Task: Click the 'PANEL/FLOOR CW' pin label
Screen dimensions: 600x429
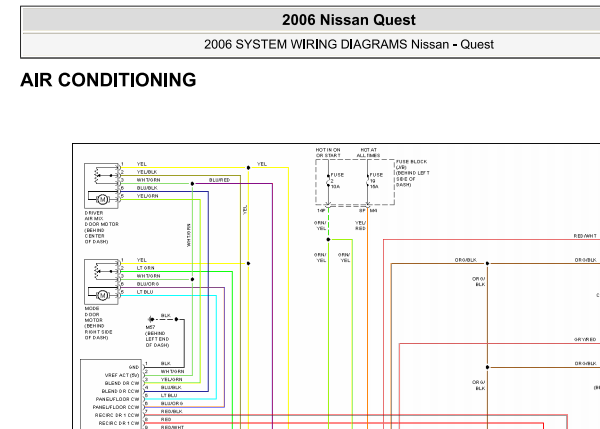Action: [117, 399]
